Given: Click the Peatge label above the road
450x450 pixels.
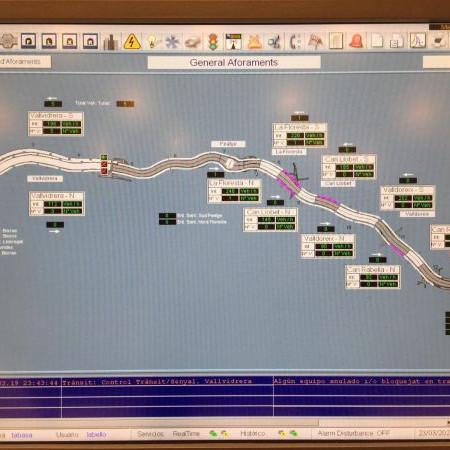Looking at the screenshot, I should [x=228, y=144].
